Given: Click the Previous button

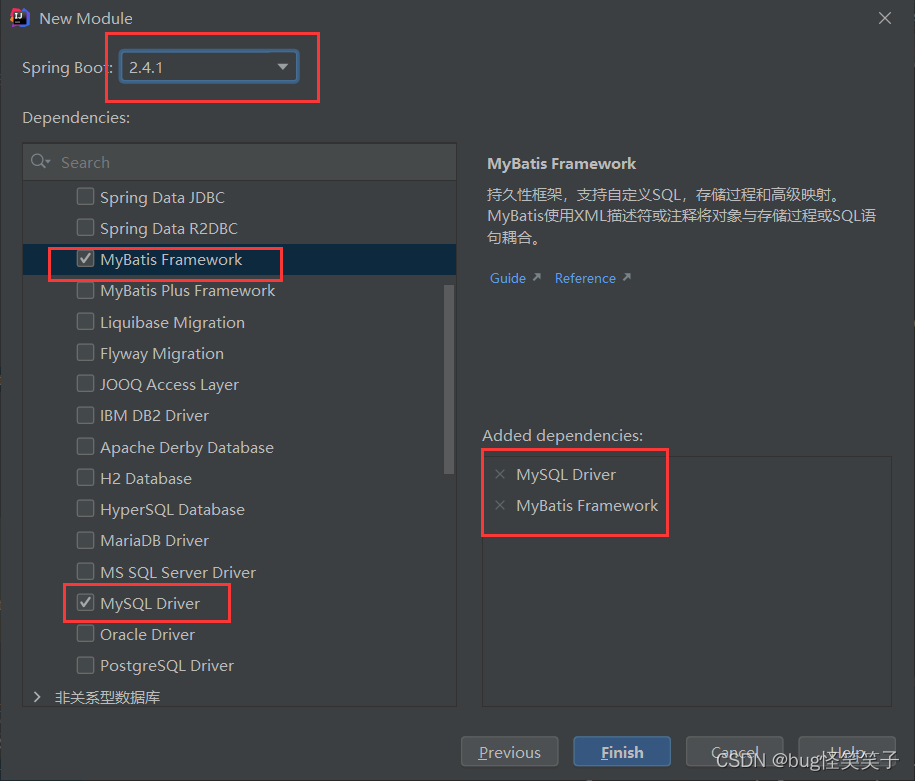Looking at the screenshot, I should 509,752.
